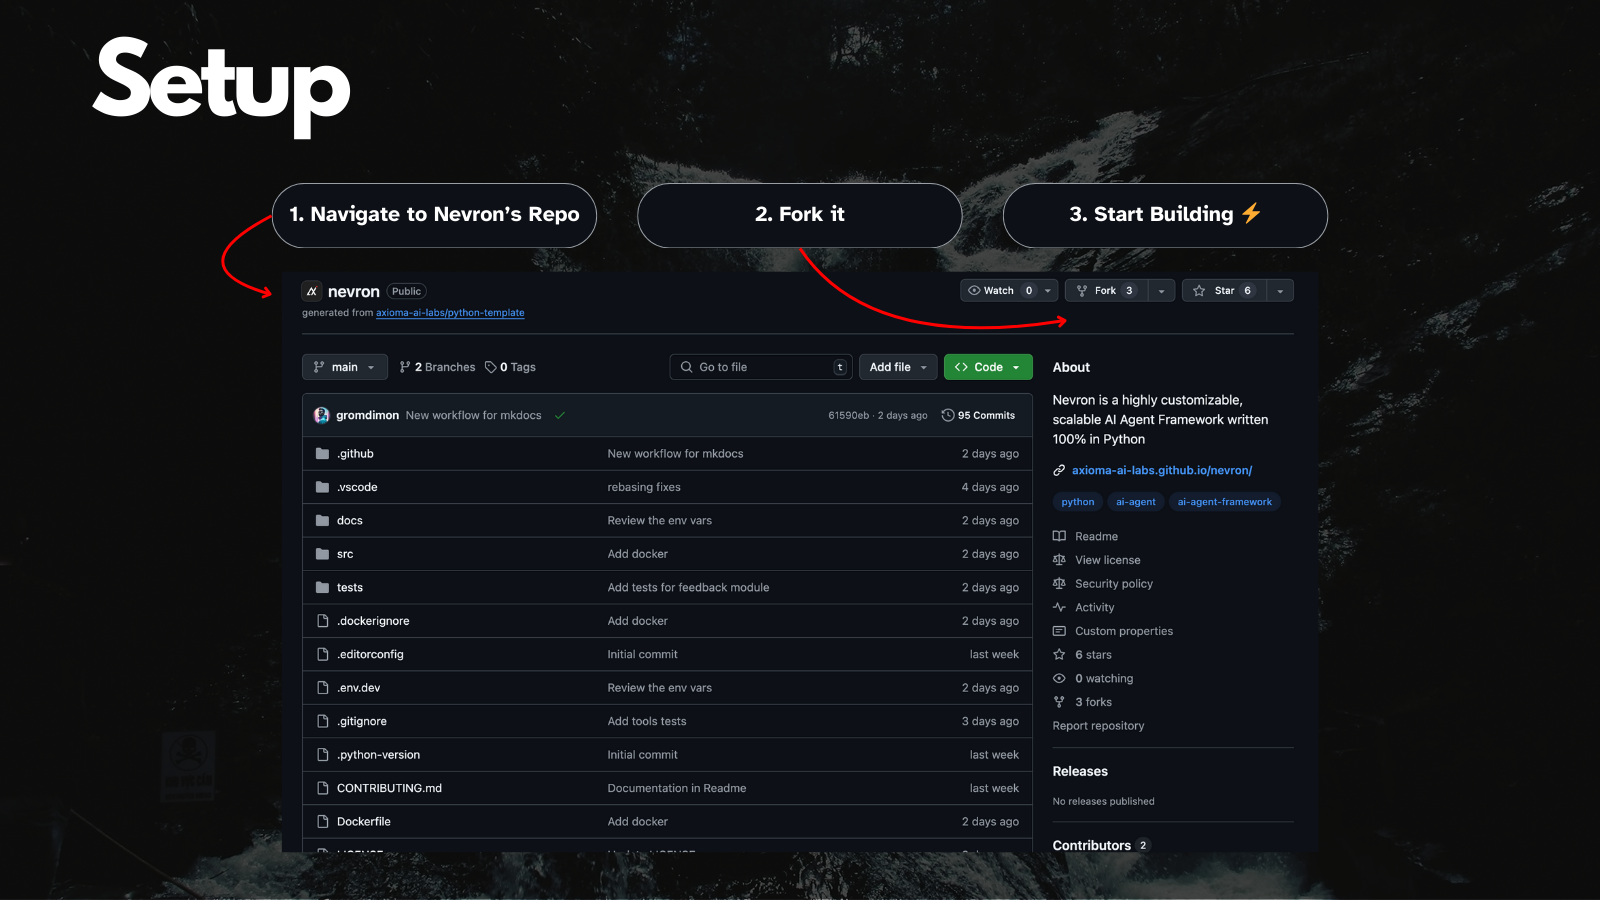Image resolution: width=1600 pixels, height=900 pixels.
Task: Open commit message 'Add tools tests'
Action: pyautogui.click(x=647, y=722)
